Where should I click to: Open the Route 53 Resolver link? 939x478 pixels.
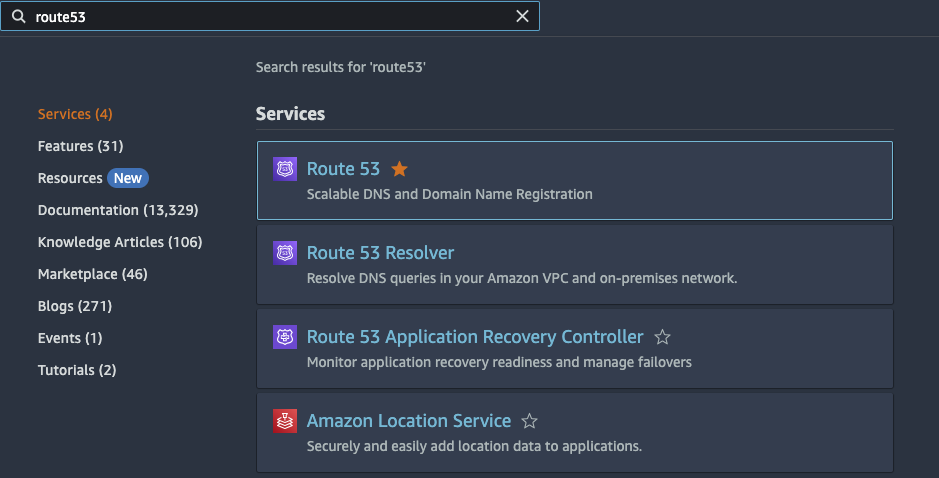pyautogui.click(x=380, y=253)
